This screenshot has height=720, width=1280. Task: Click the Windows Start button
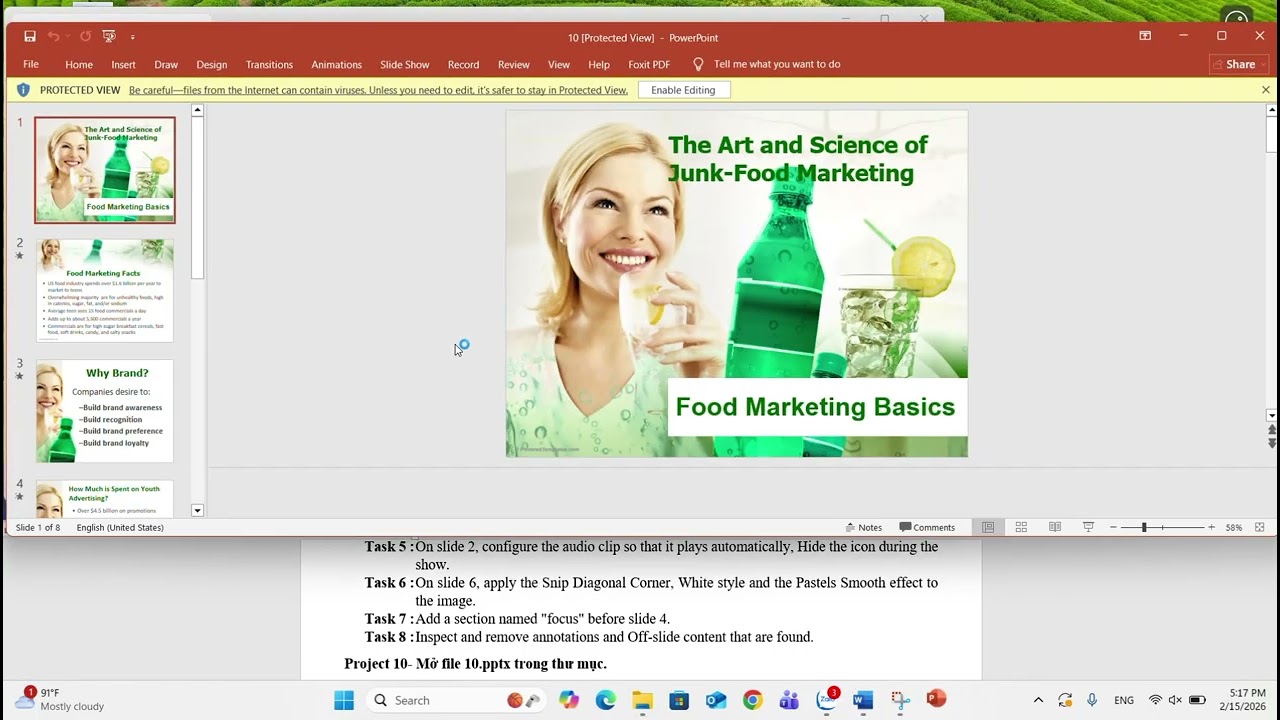344,700
